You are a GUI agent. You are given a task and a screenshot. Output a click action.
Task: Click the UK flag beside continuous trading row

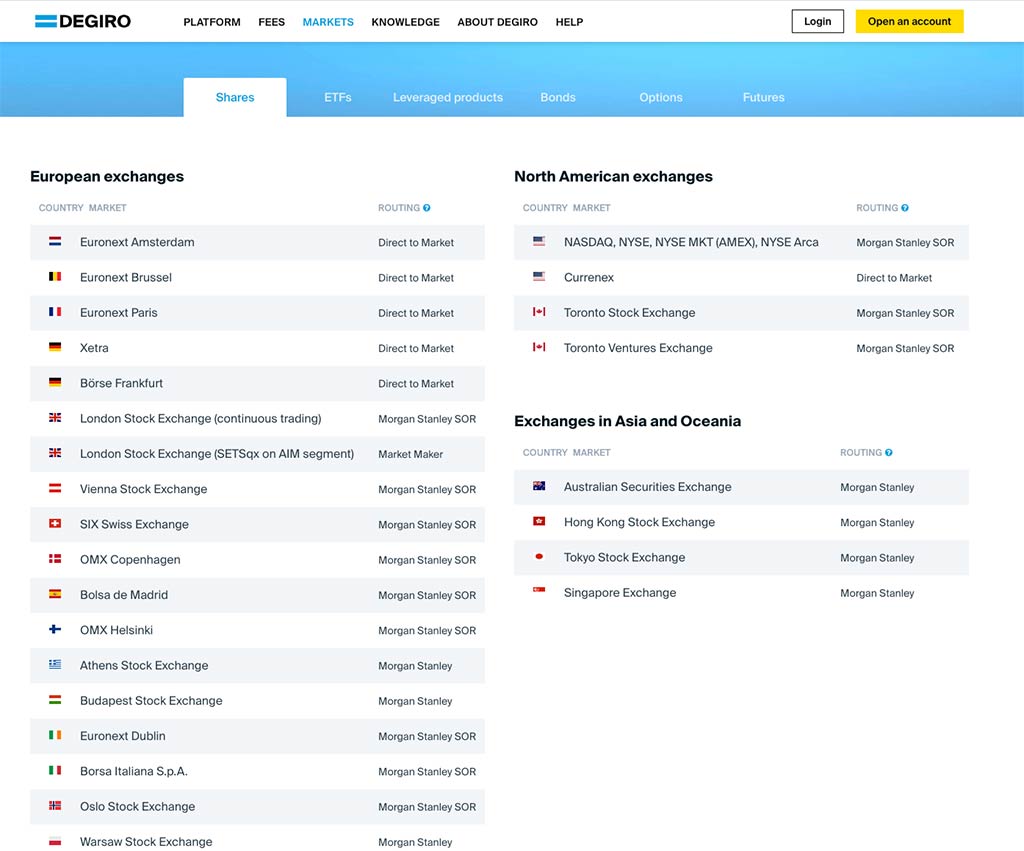point(55,418)
